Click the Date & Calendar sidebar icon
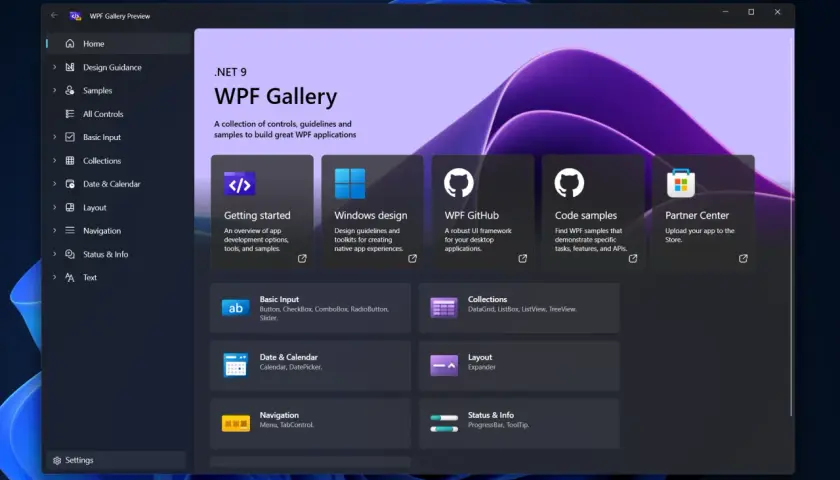The image size is (840, 480). (70, 184)
